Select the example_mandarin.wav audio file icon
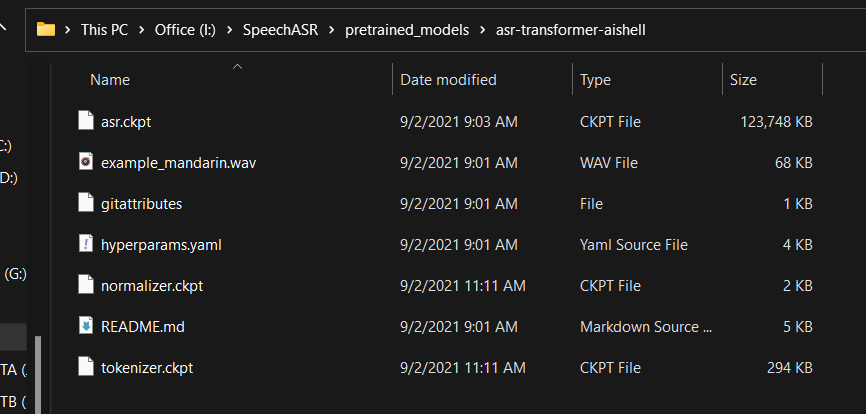 [x=86, y=162]
